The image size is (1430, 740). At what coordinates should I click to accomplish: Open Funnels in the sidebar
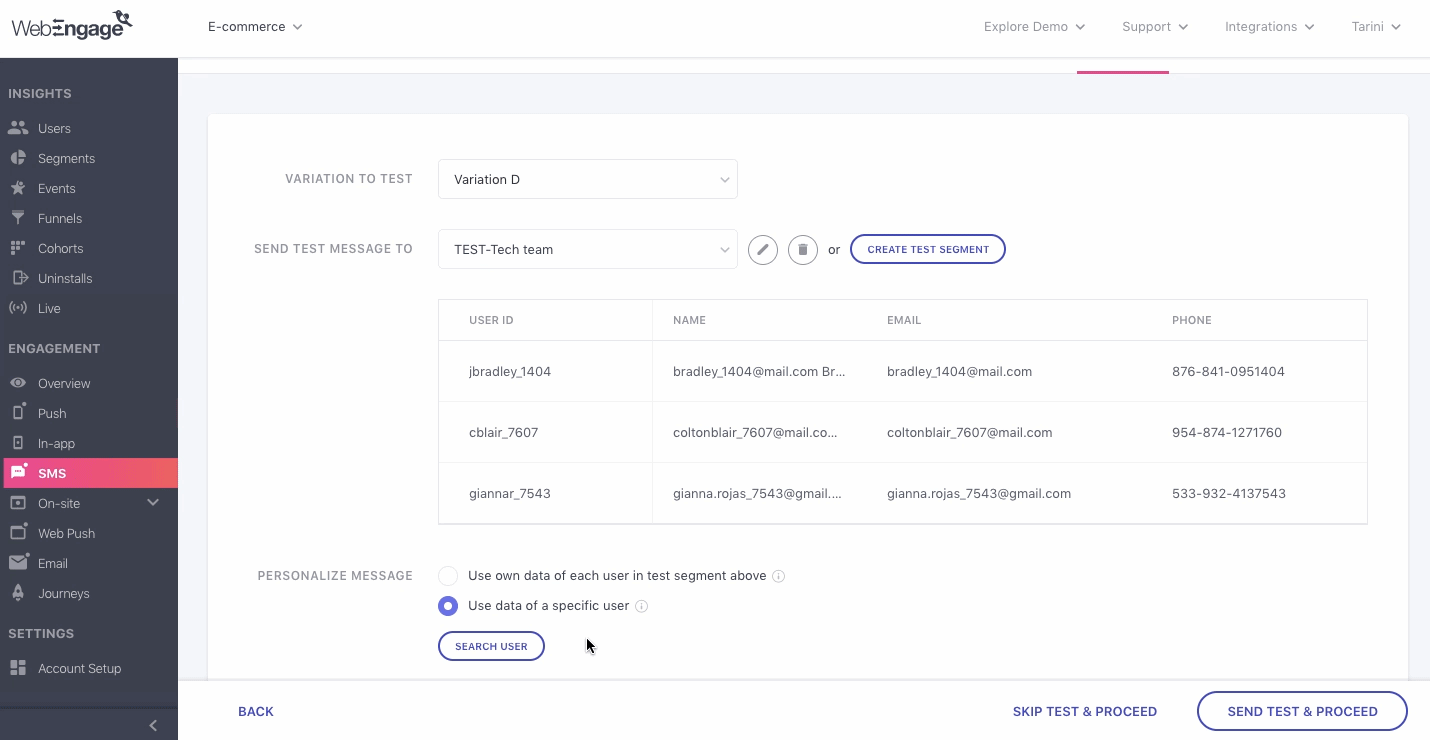[x=60, y=218]
